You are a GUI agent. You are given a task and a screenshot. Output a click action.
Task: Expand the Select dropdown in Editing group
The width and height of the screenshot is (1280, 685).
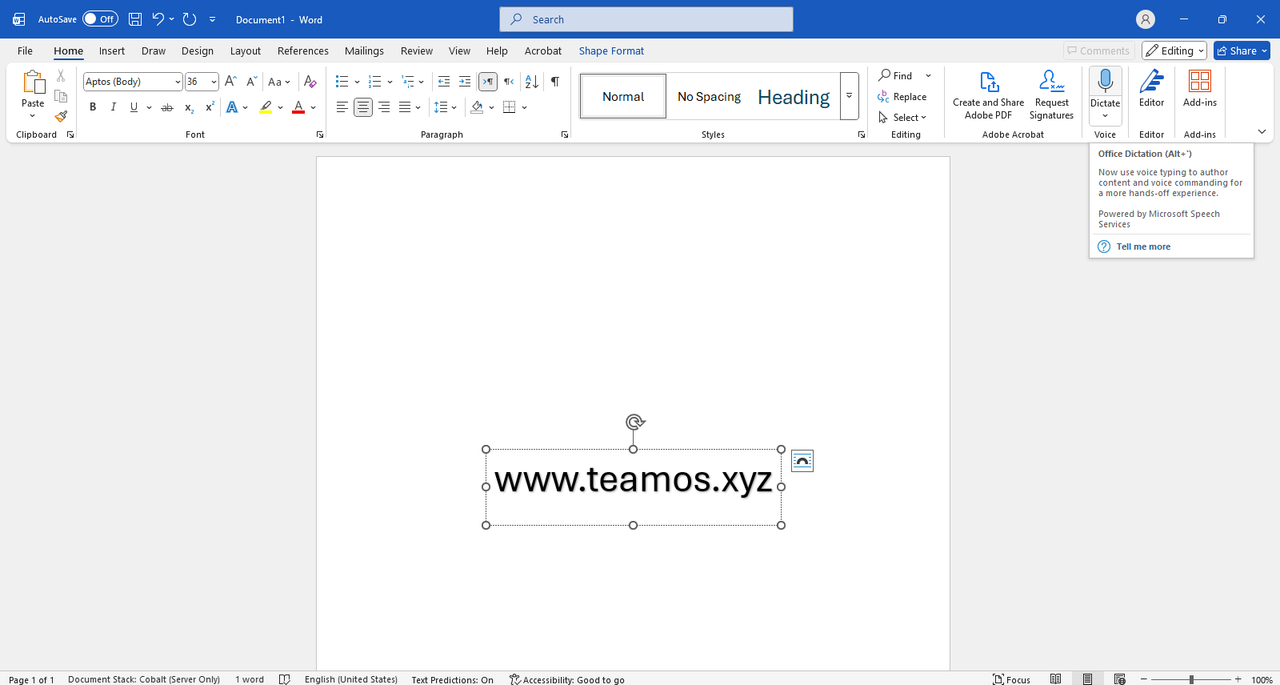click(903, 117)
